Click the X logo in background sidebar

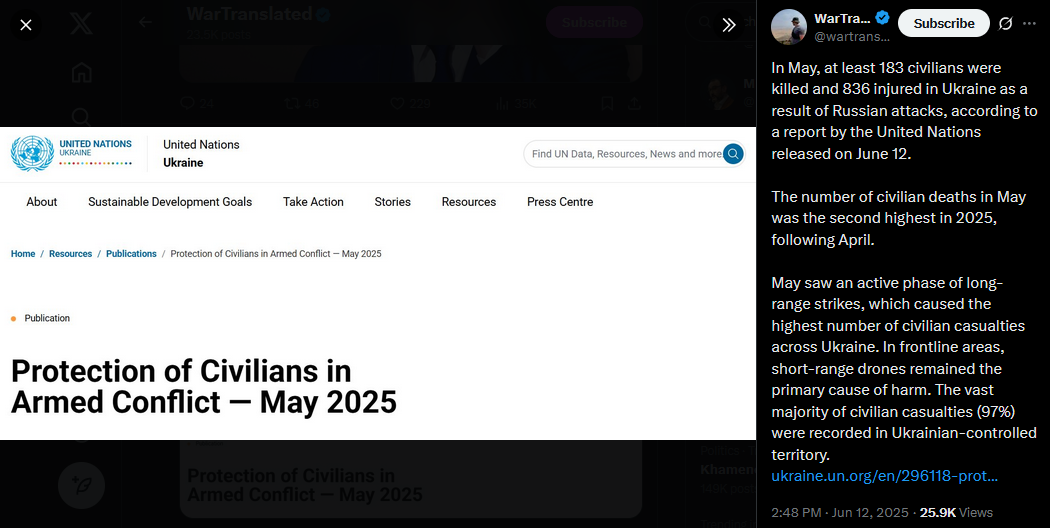click(x=82, y=23)
